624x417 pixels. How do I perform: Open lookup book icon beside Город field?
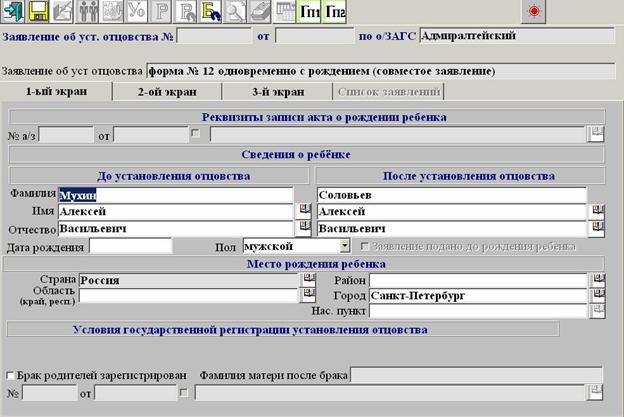[x=598, y=295]
